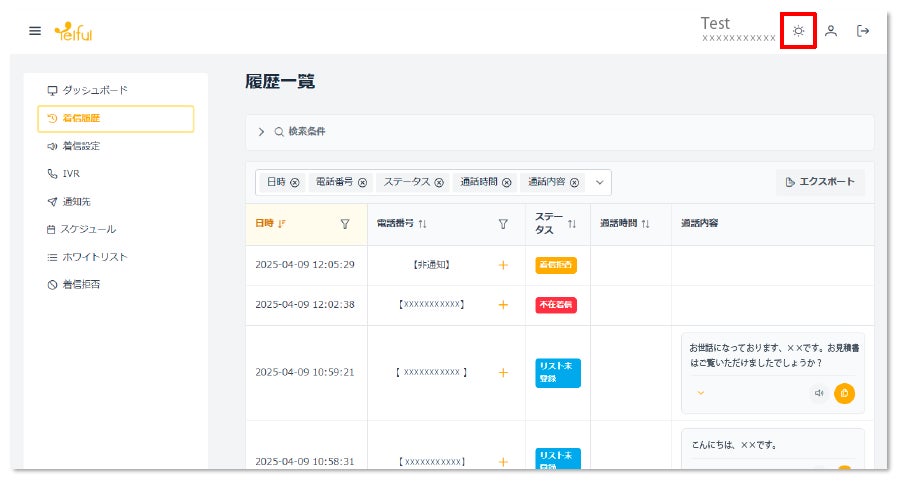Remove the 通話内容 column chip
This screenshot has width=900, height=481.
point(575,183)
